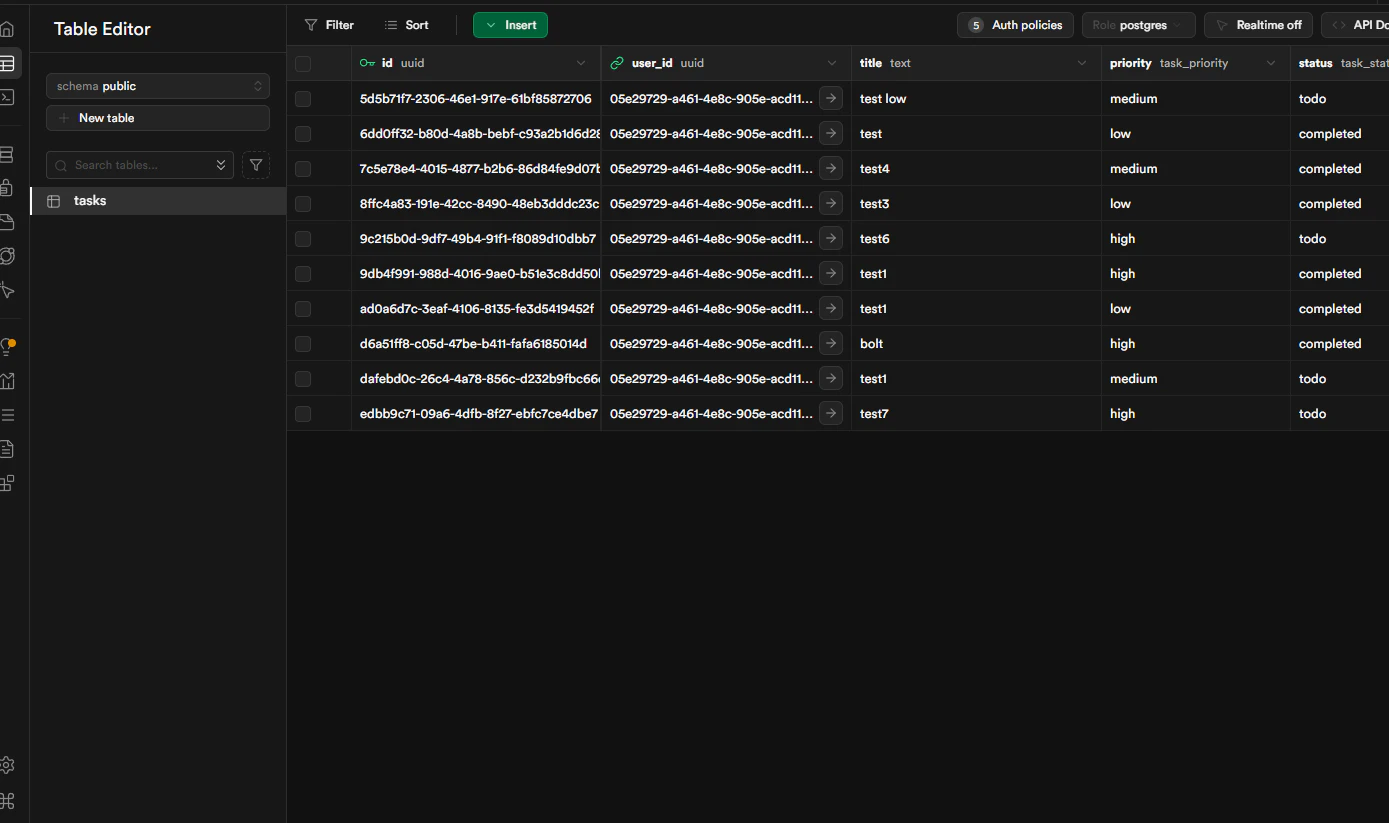This screenshot has height=823, width=1389.
Task: Open the Authentication lock icon
Action: pyautogui.click(x=7, y=188)
